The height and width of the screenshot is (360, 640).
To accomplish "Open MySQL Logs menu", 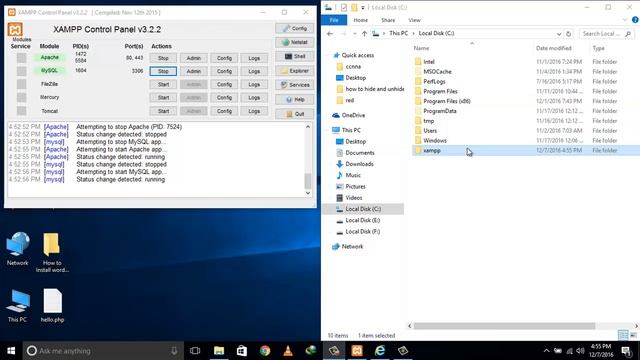I will pyautogui.click(x=254, y=71).
